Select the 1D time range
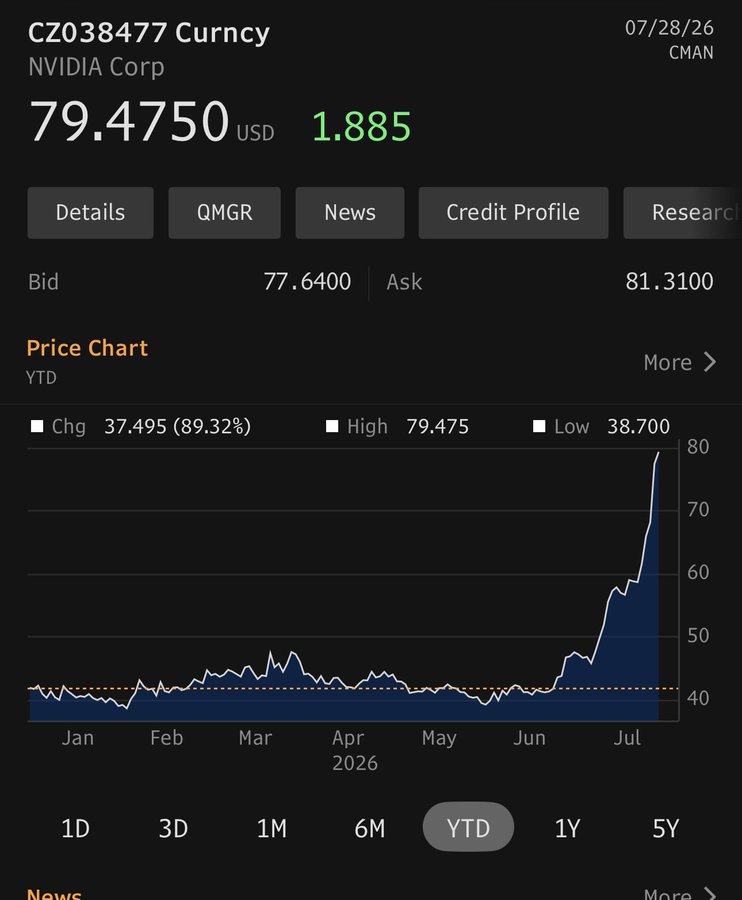The width and height of the screenshot is (742, 900). (75, 828)
